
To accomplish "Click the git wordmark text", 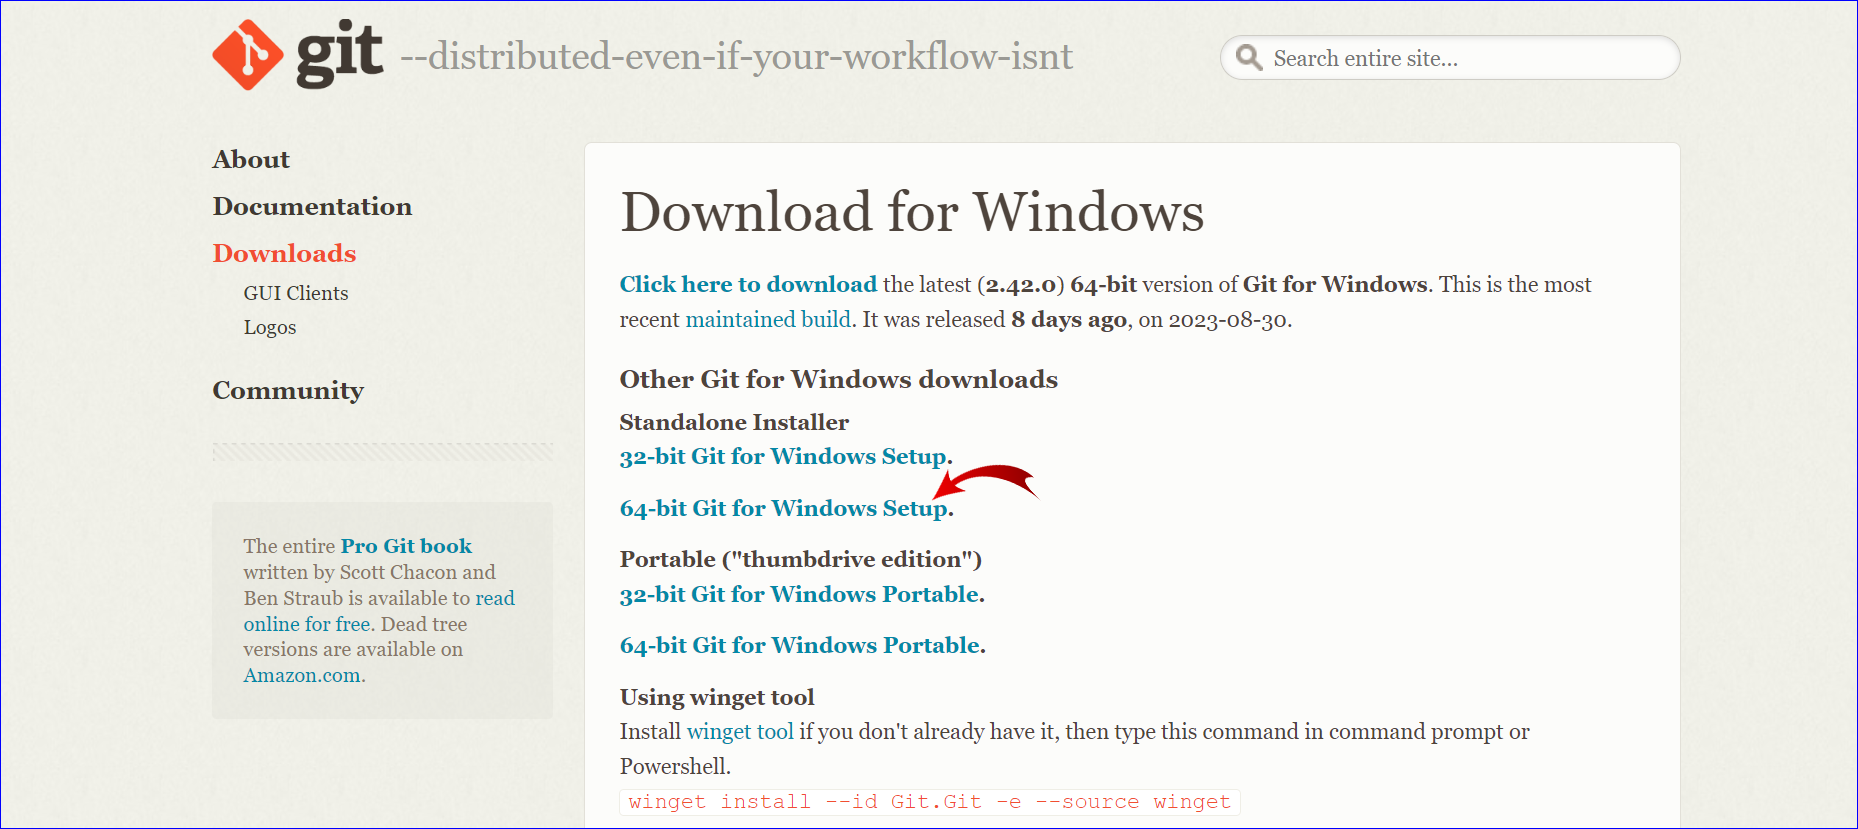I will 340,55.
